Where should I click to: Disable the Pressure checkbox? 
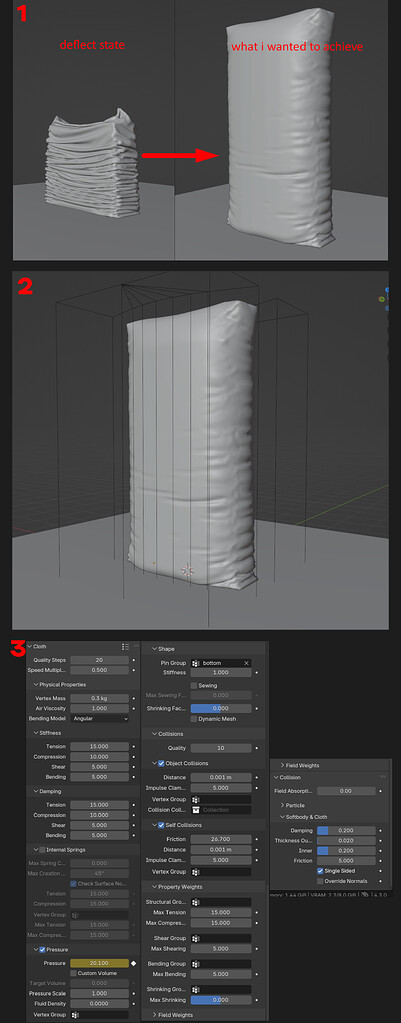42,950
